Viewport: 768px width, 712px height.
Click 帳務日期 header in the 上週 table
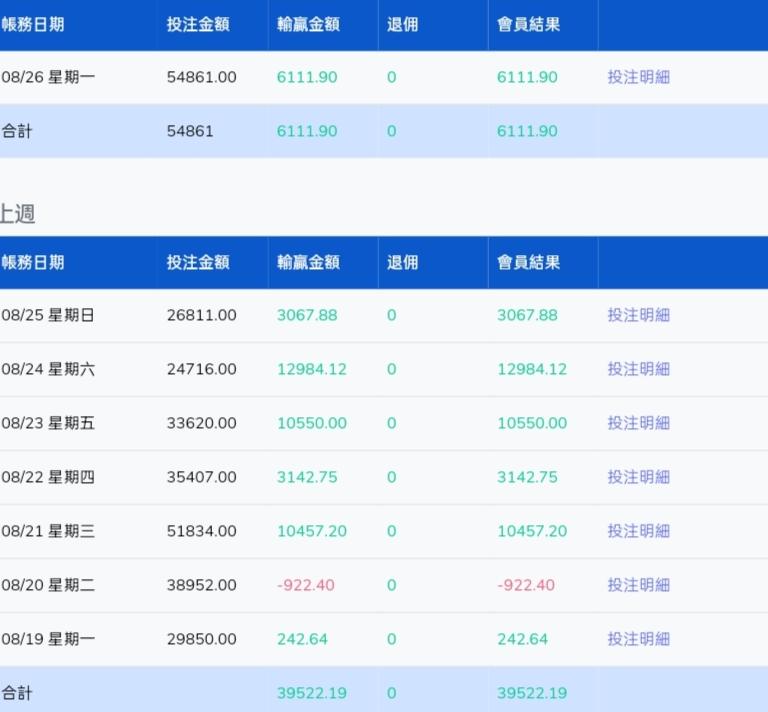(33, 262)
